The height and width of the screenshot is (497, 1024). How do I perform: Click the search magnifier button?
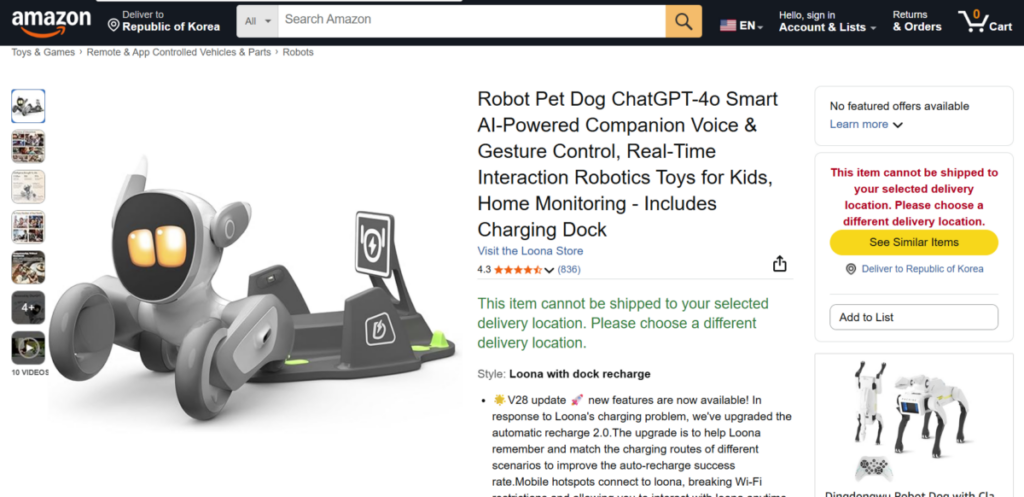coord(683,21)
